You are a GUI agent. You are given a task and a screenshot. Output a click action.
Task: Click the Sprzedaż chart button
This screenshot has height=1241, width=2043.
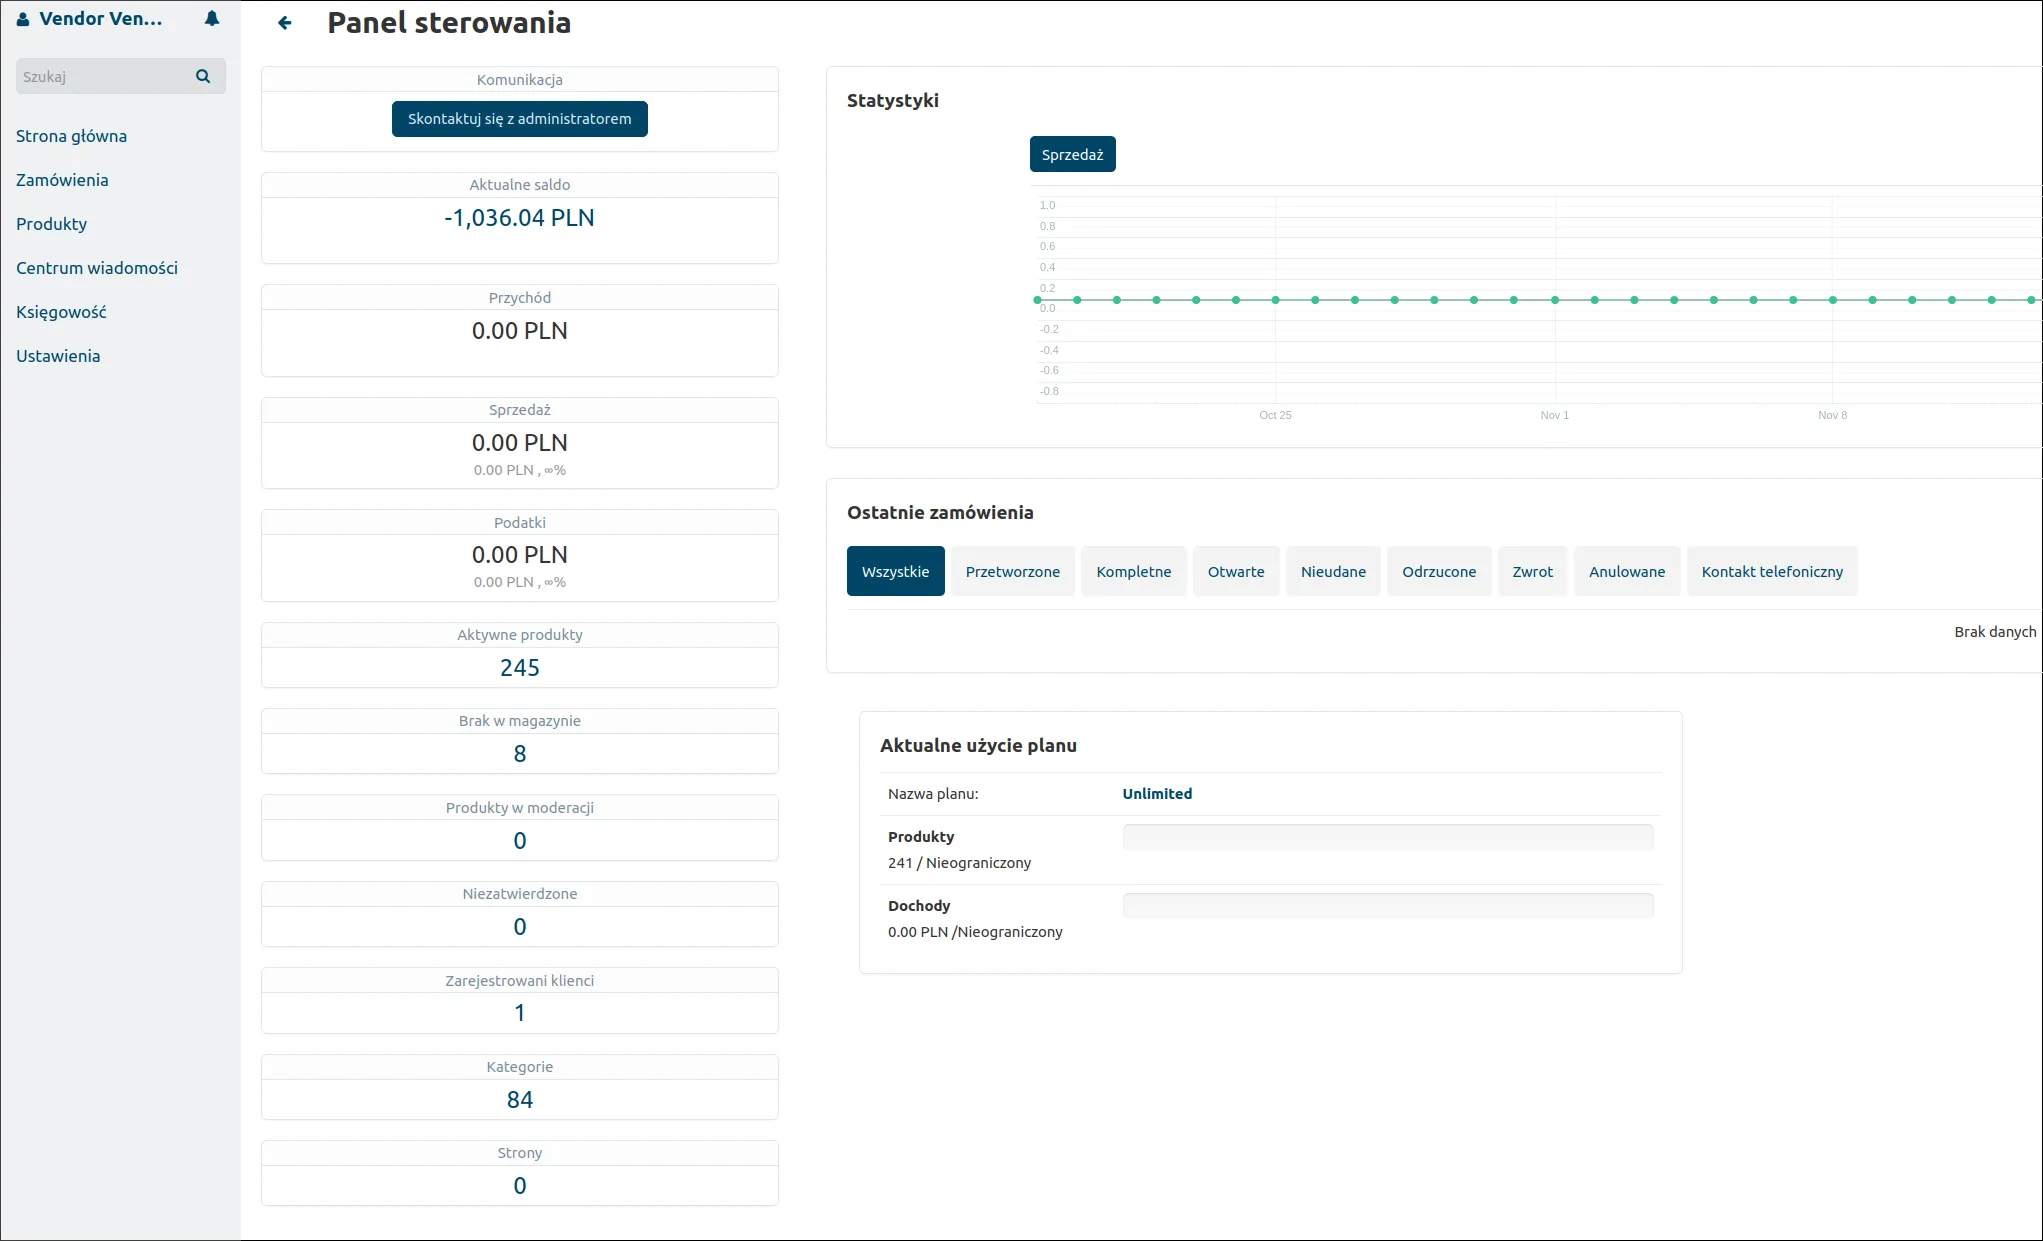[1073, 154]
